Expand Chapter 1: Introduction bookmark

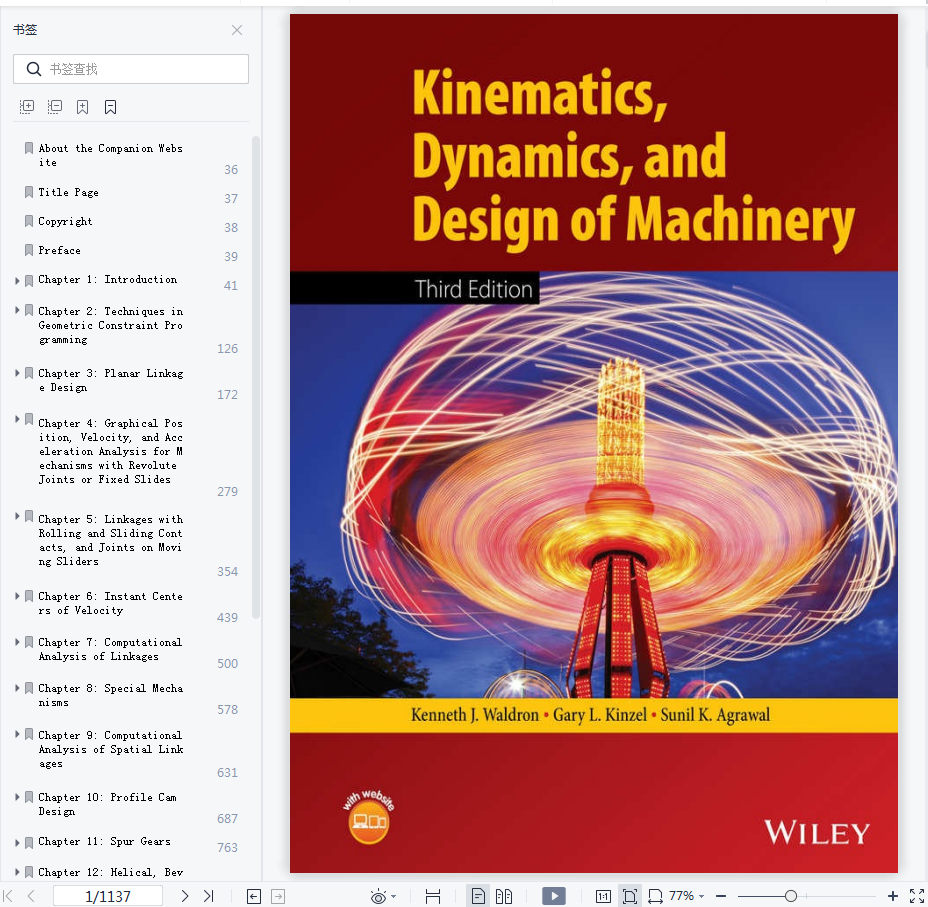(17, 280)
